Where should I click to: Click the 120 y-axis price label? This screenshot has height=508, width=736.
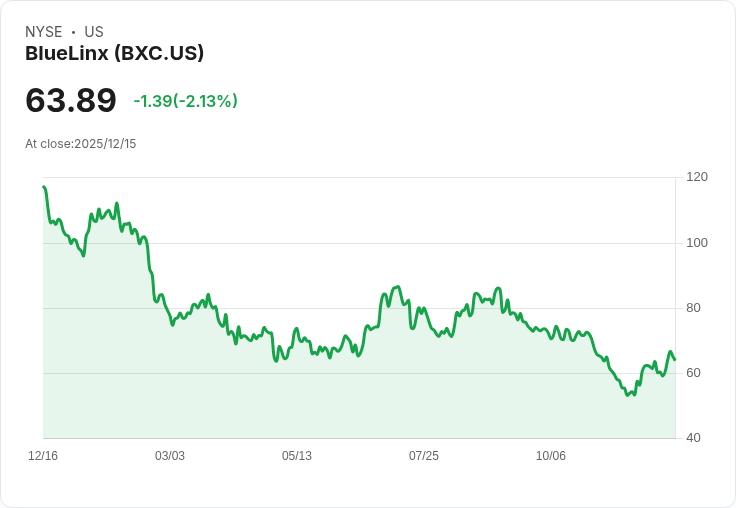(697, 177)
